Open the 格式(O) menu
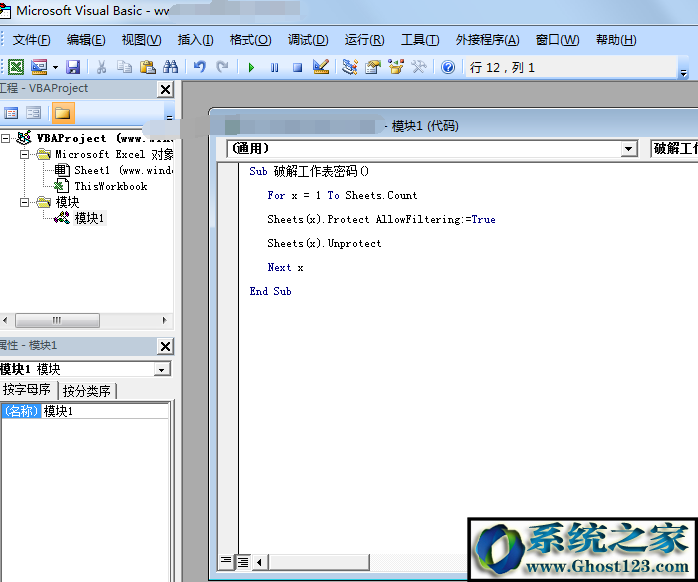Image resolution: width=698 pixels, height=582 pixels. coord(250,40)
